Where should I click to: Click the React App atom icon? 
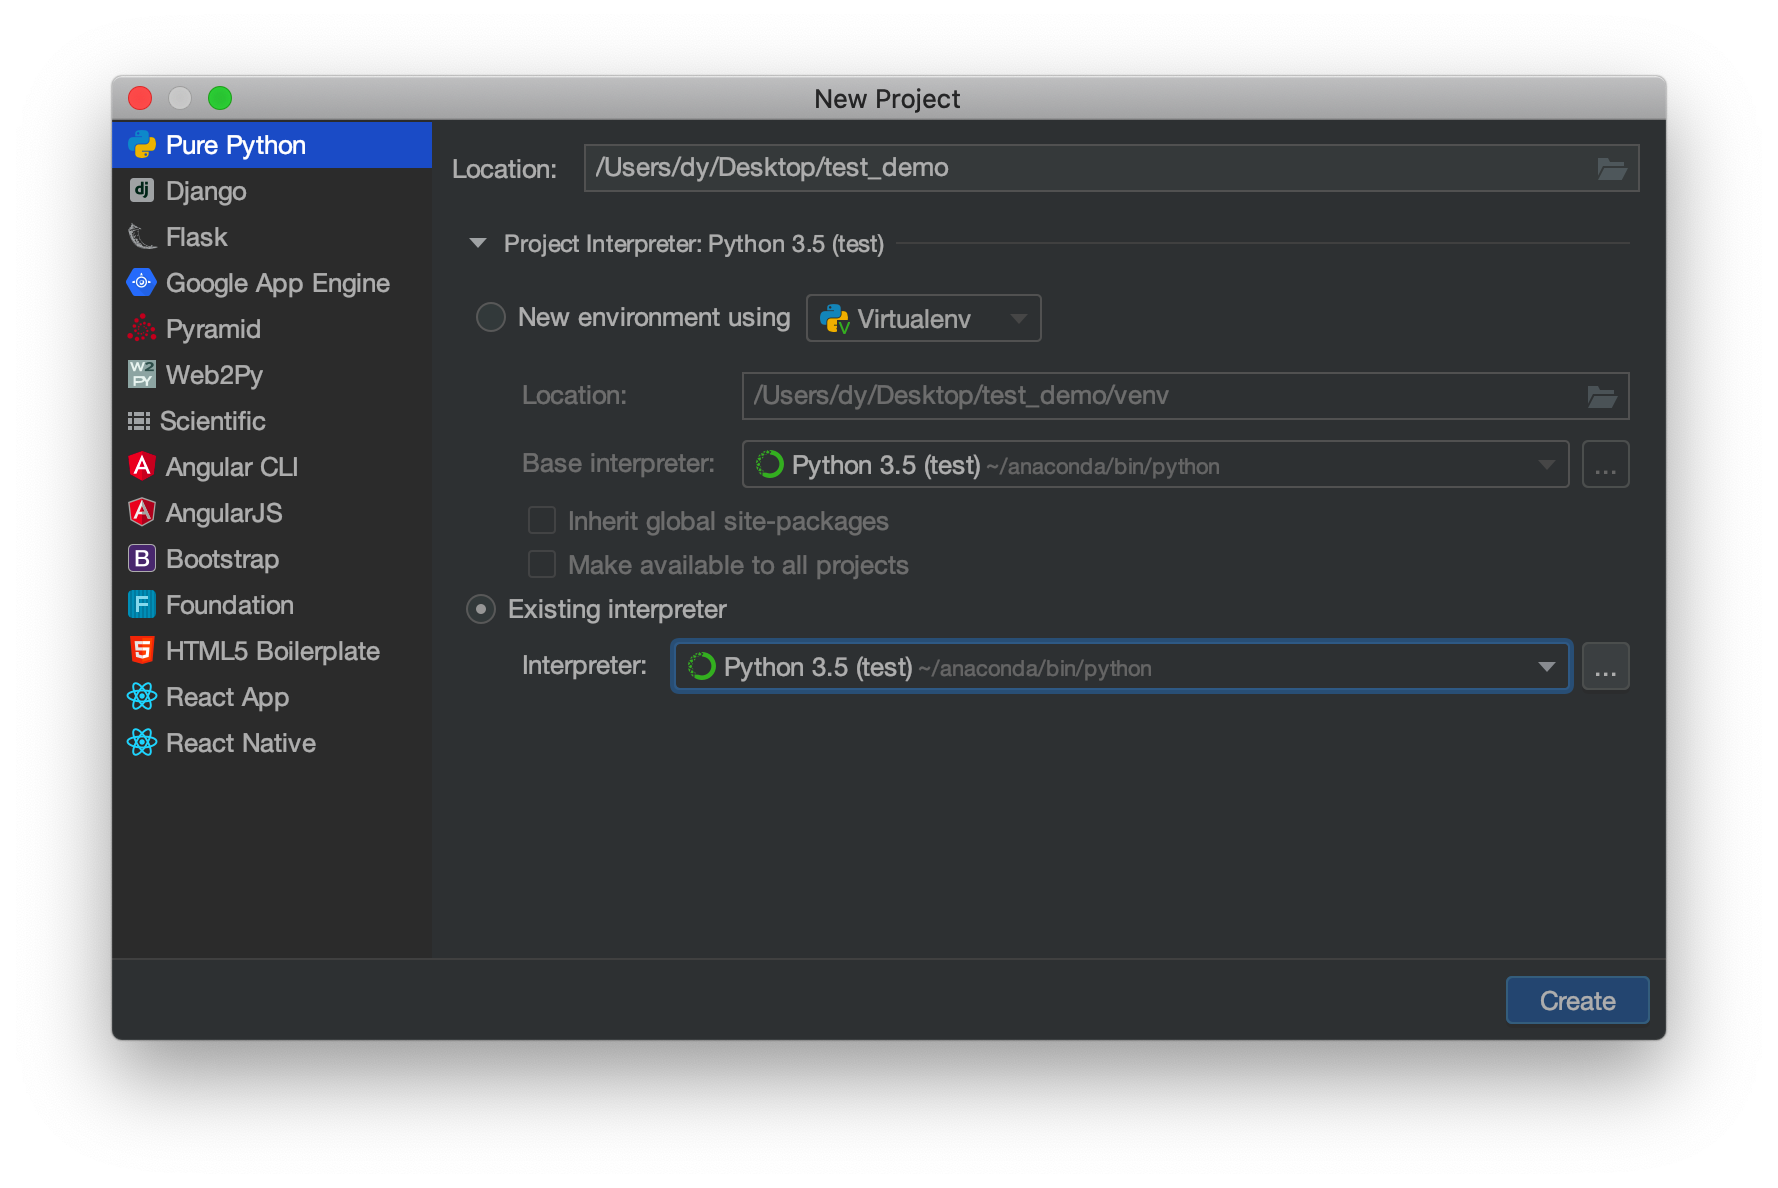point(142,696)
